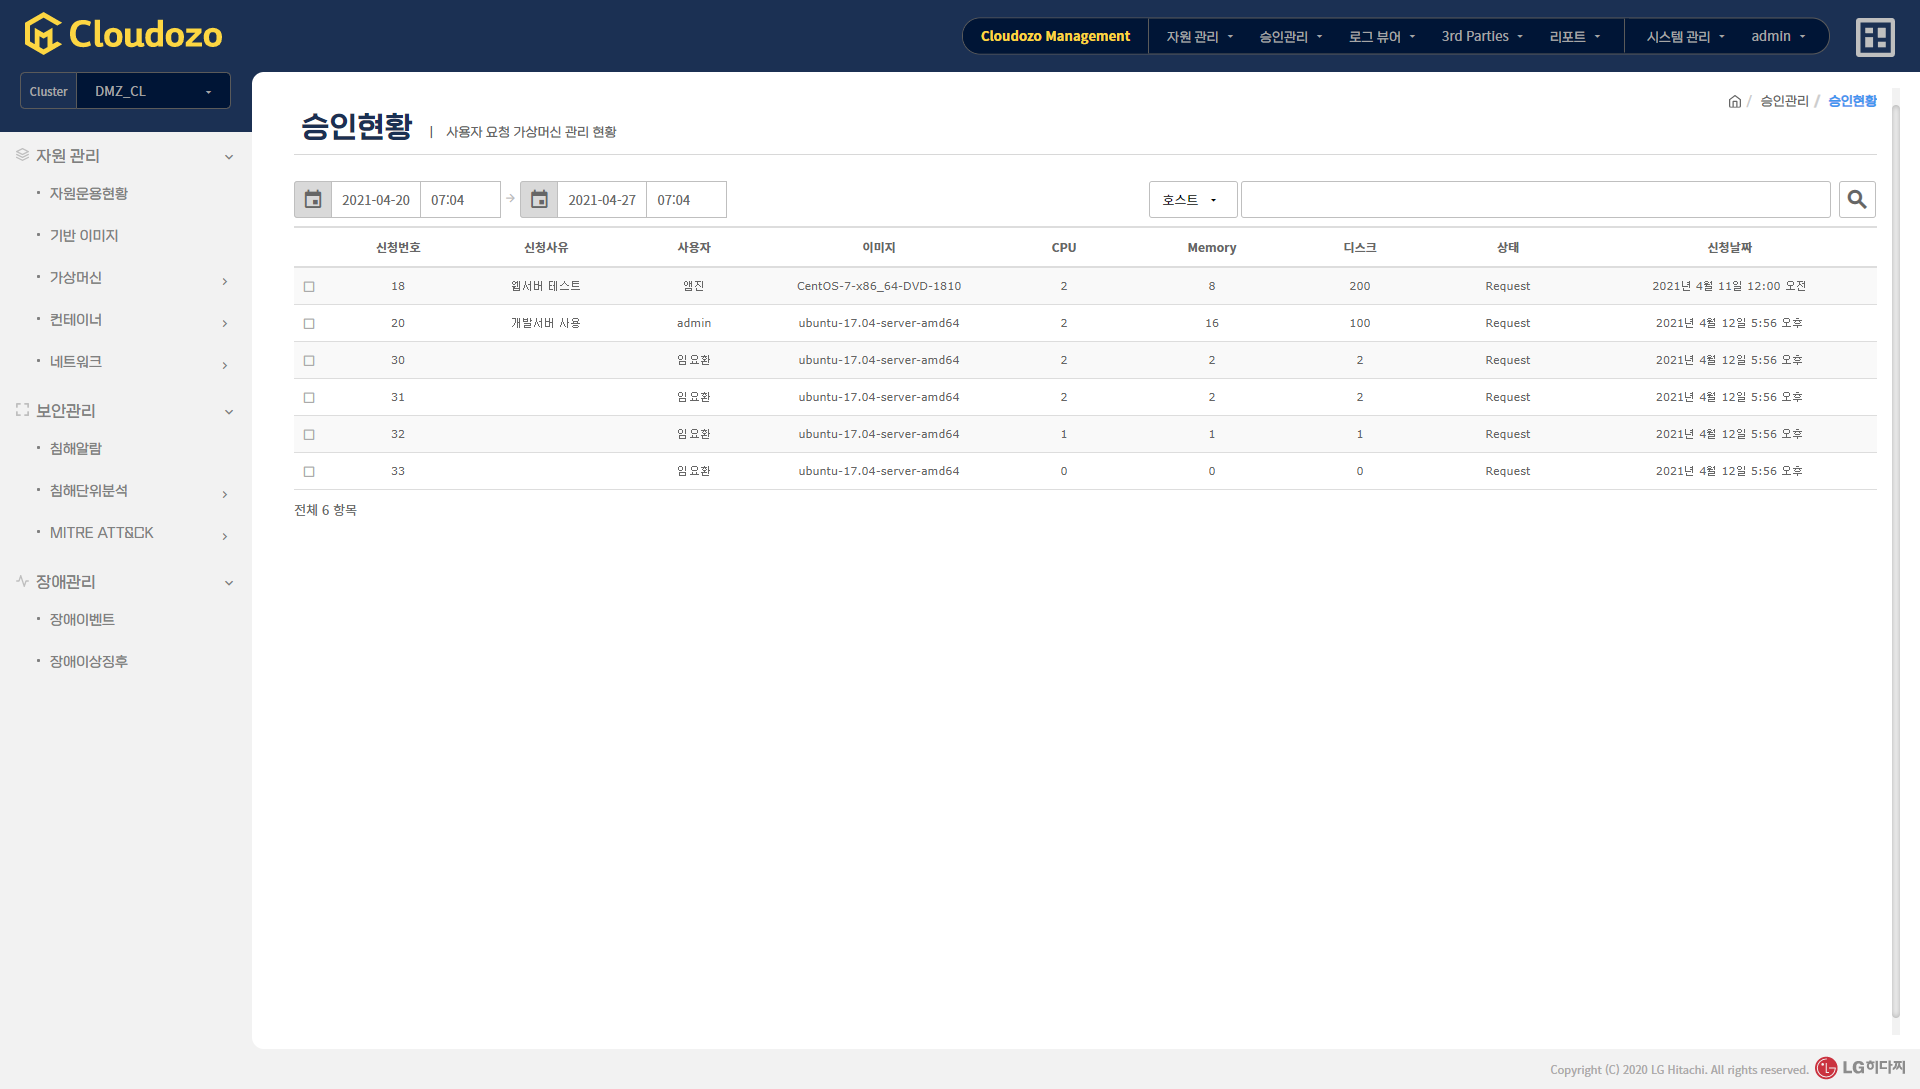The image size is (1920, 1089).
Task: Click the 자원 관리 layers icon in the sidebar
Action: pos(22,155)
